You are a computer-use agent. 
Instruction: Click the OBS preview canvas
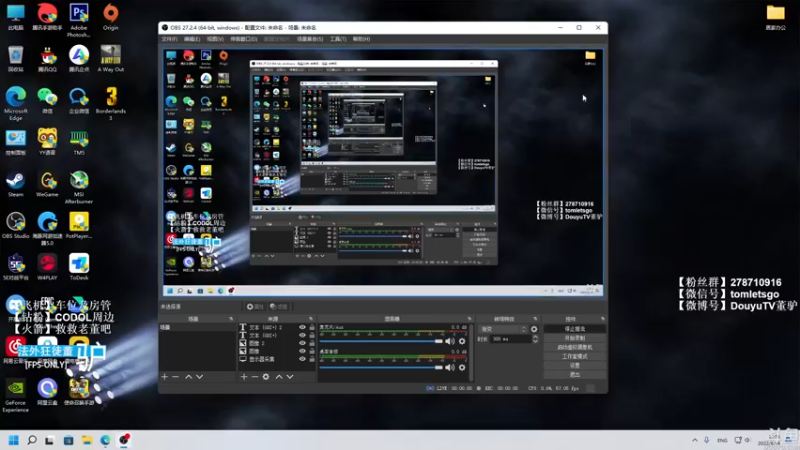[383, 172]
